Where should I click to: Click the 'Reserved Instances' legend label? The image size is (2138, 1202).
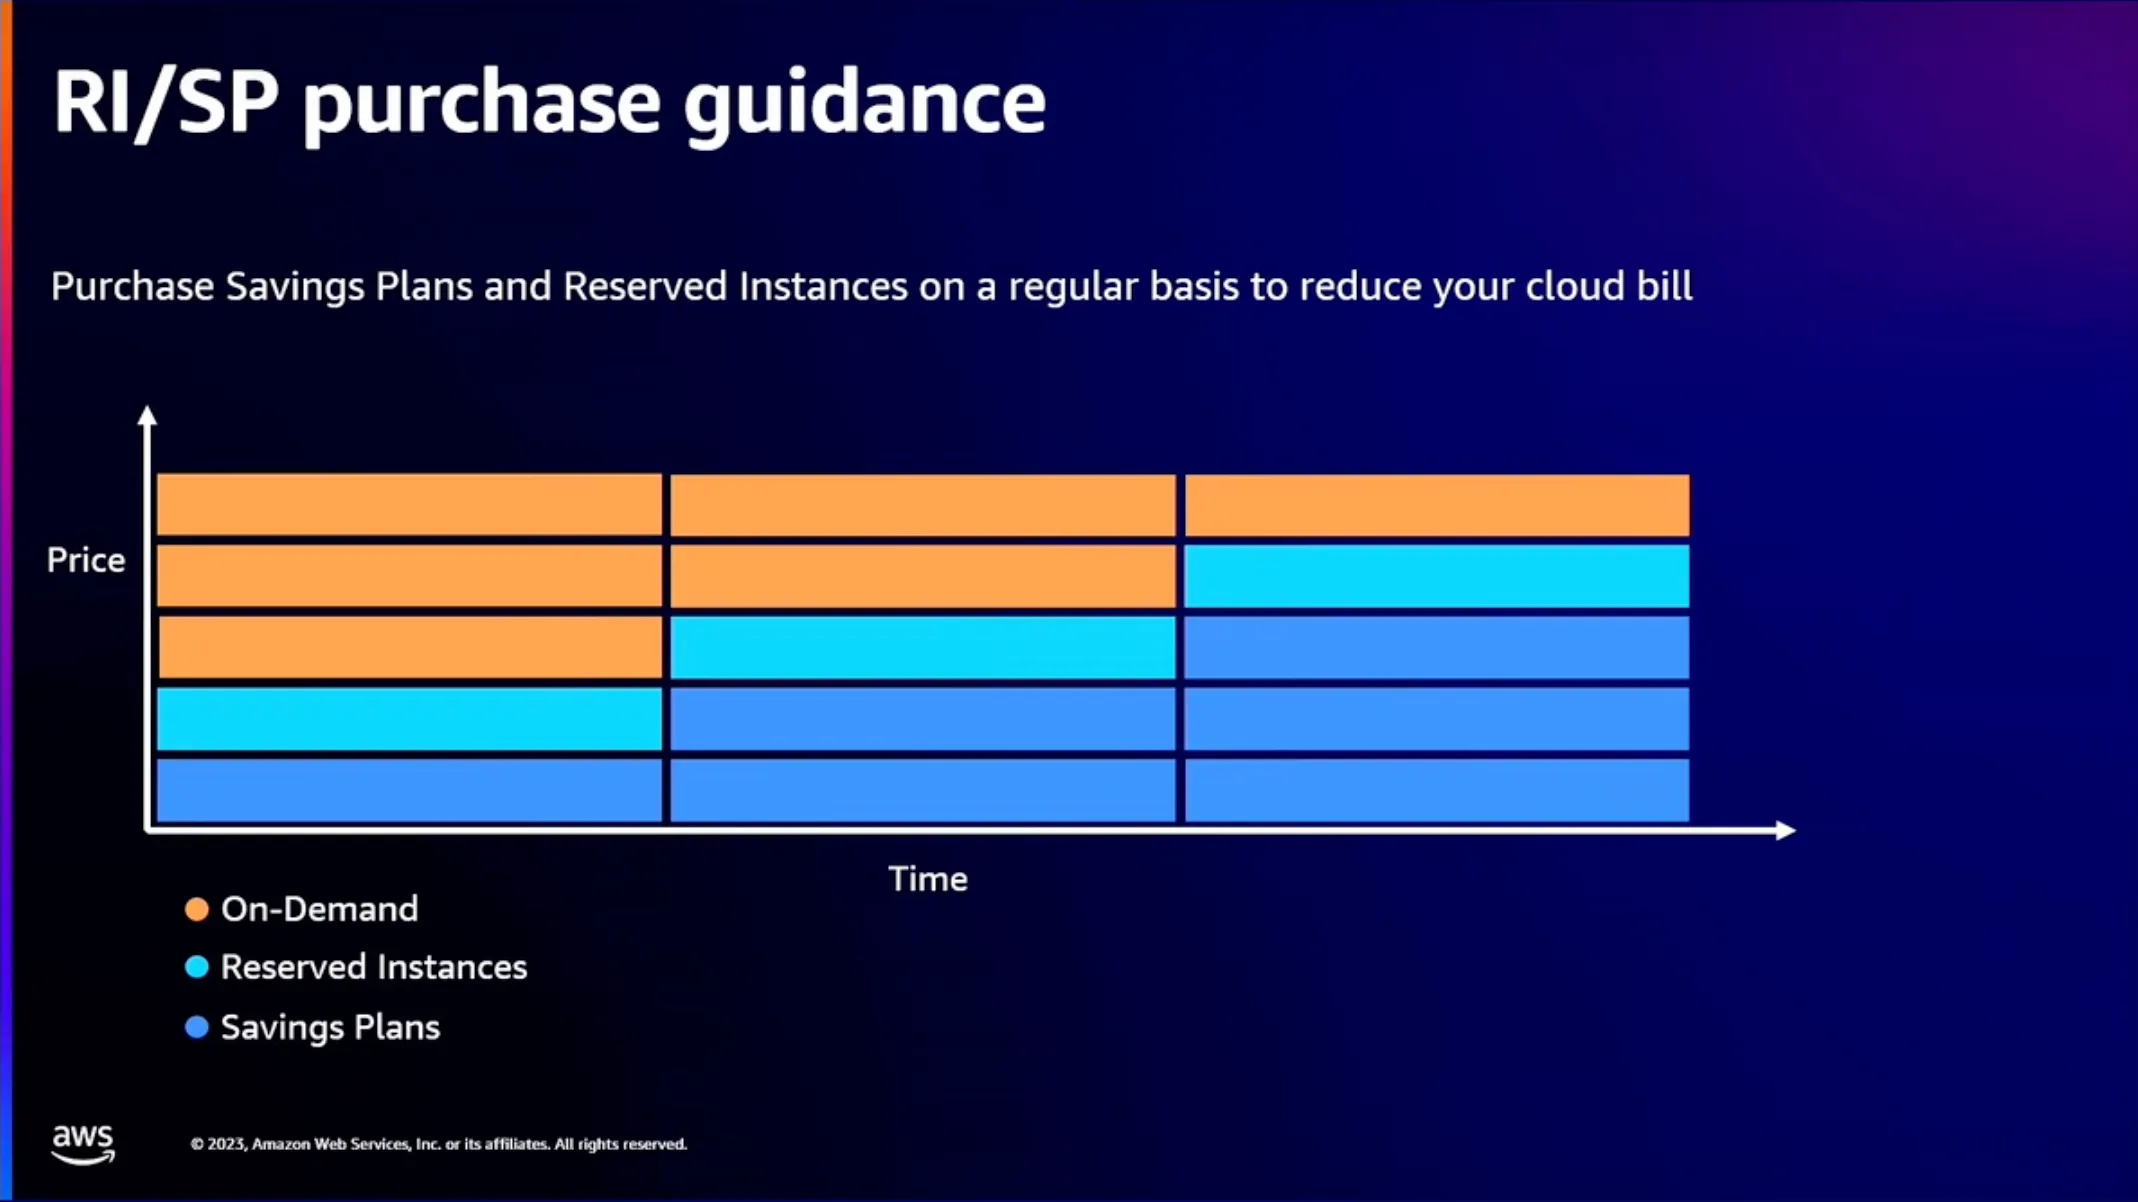[x=374, y=967]
